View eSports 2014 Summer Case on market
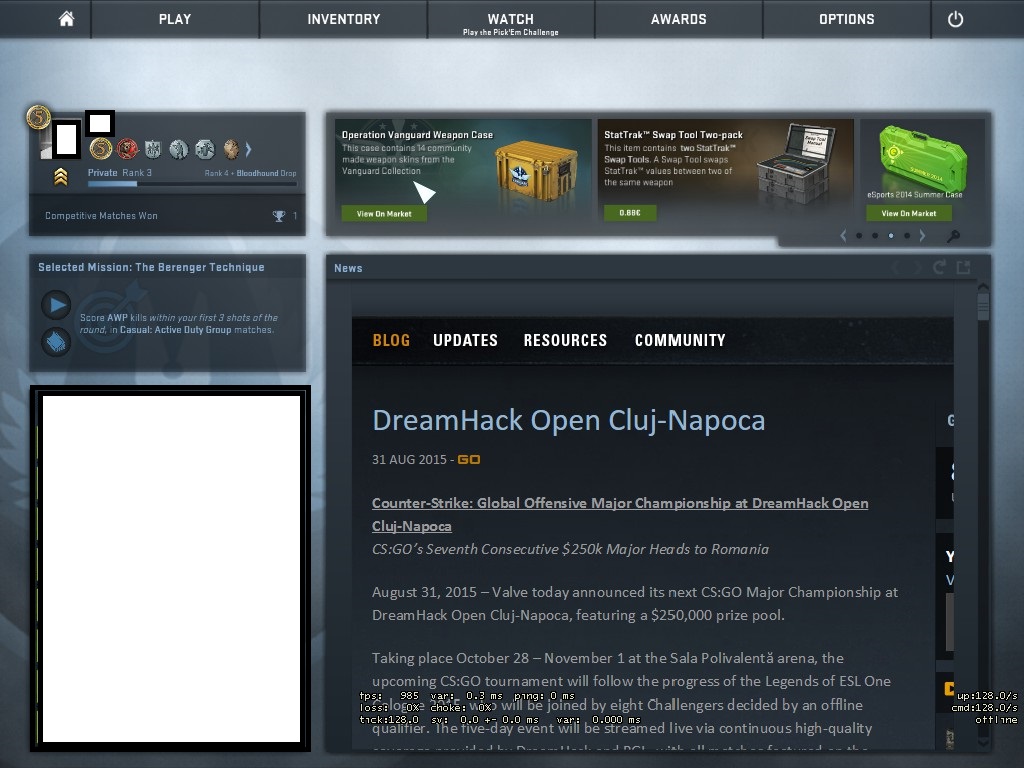 pos(908,214)
